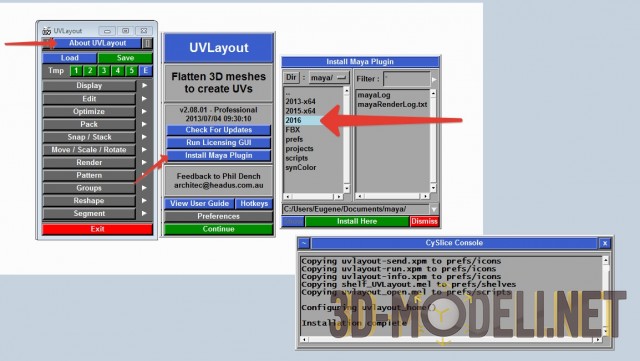Click the green Install Here button
This screenshot has height=361, width=640.
[x=357, y=221]
